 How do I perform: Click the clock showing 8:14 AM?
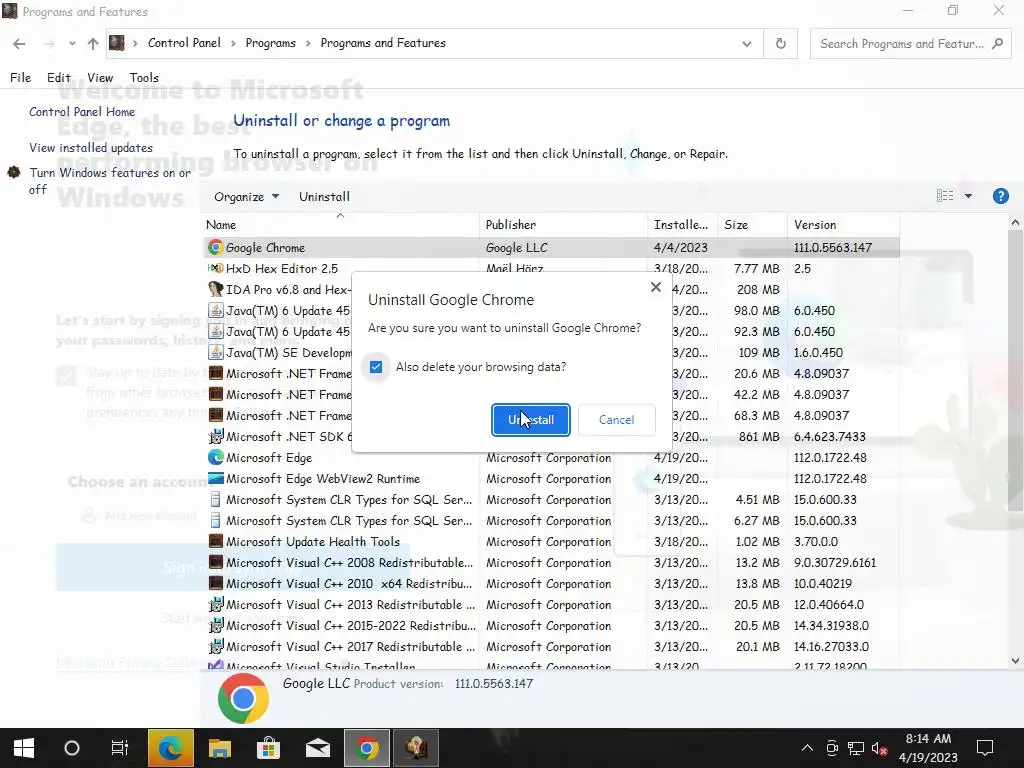pos(928,738)
